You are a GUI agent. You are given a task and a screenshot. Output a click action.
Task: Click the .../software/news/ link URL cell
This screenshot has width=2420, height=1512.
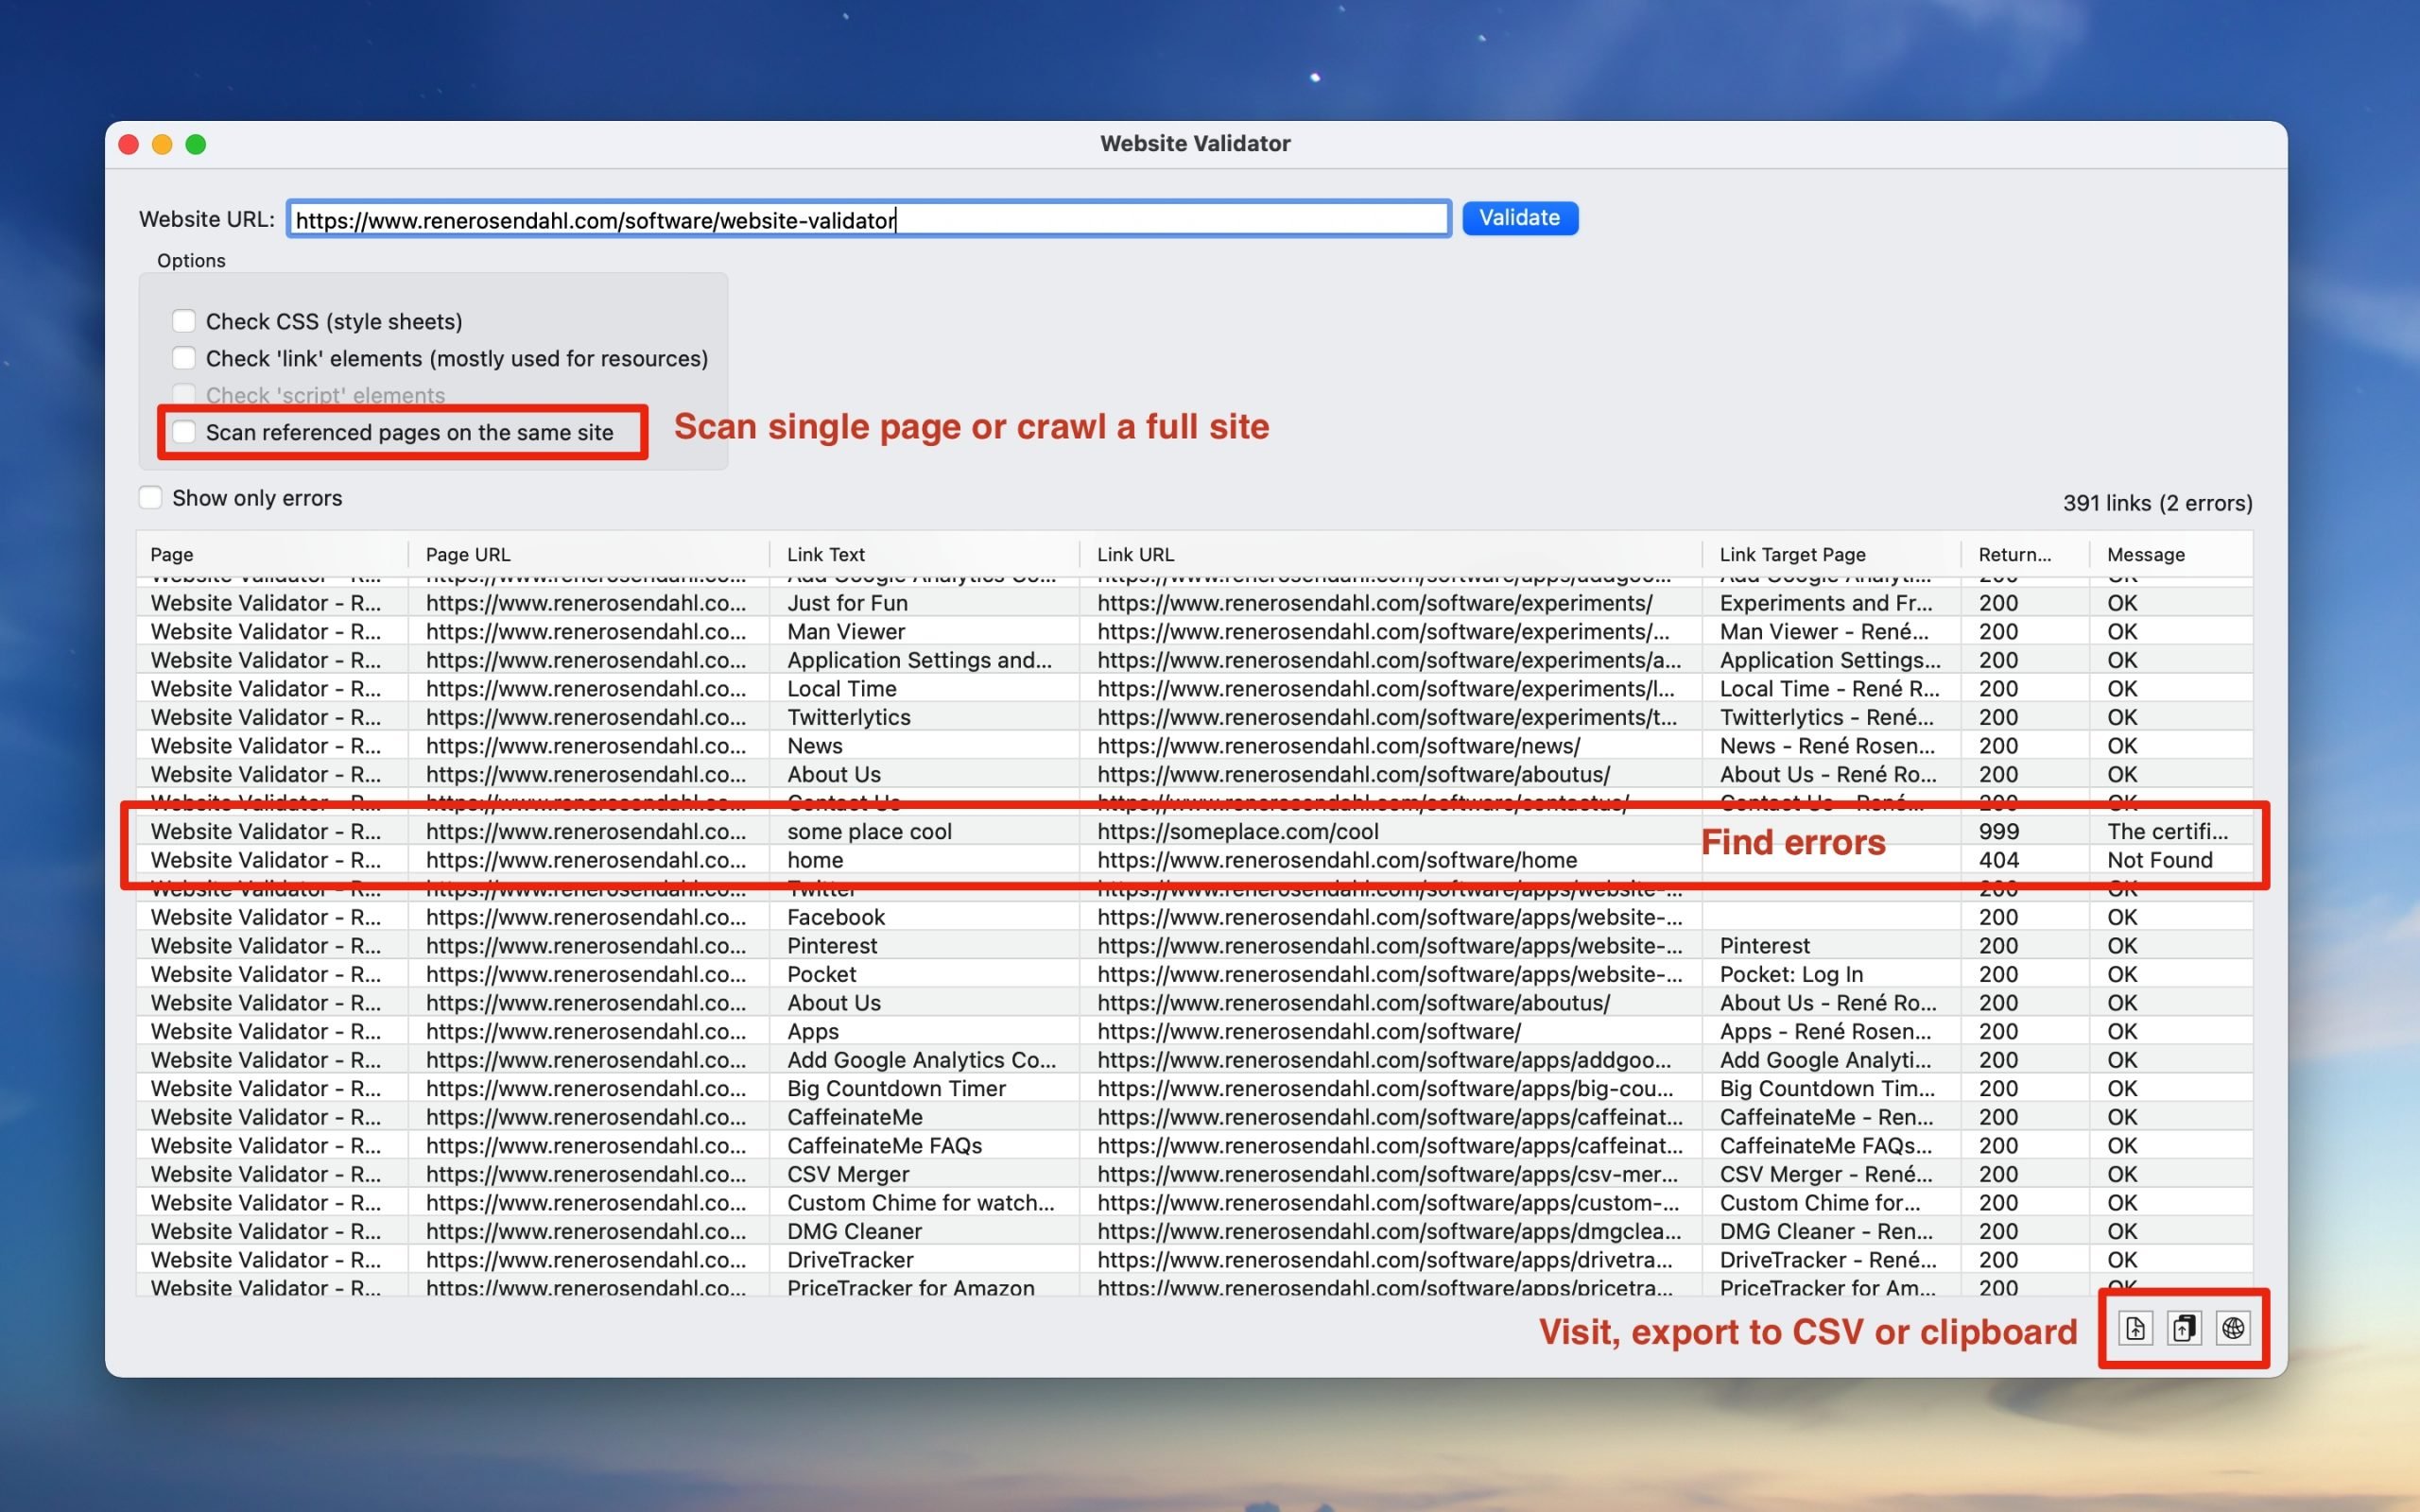click(x=1339, y=746)
